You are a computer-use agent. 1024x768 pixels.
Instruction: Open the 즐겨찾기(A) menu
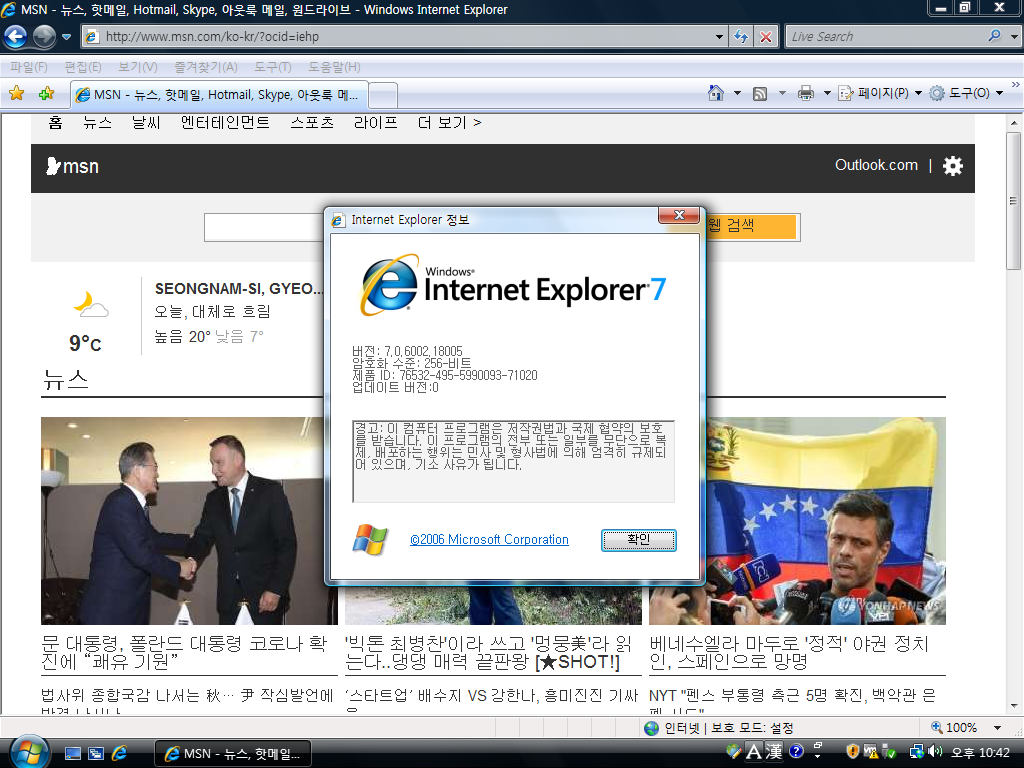pyautogui.click(x=206, y=67)
